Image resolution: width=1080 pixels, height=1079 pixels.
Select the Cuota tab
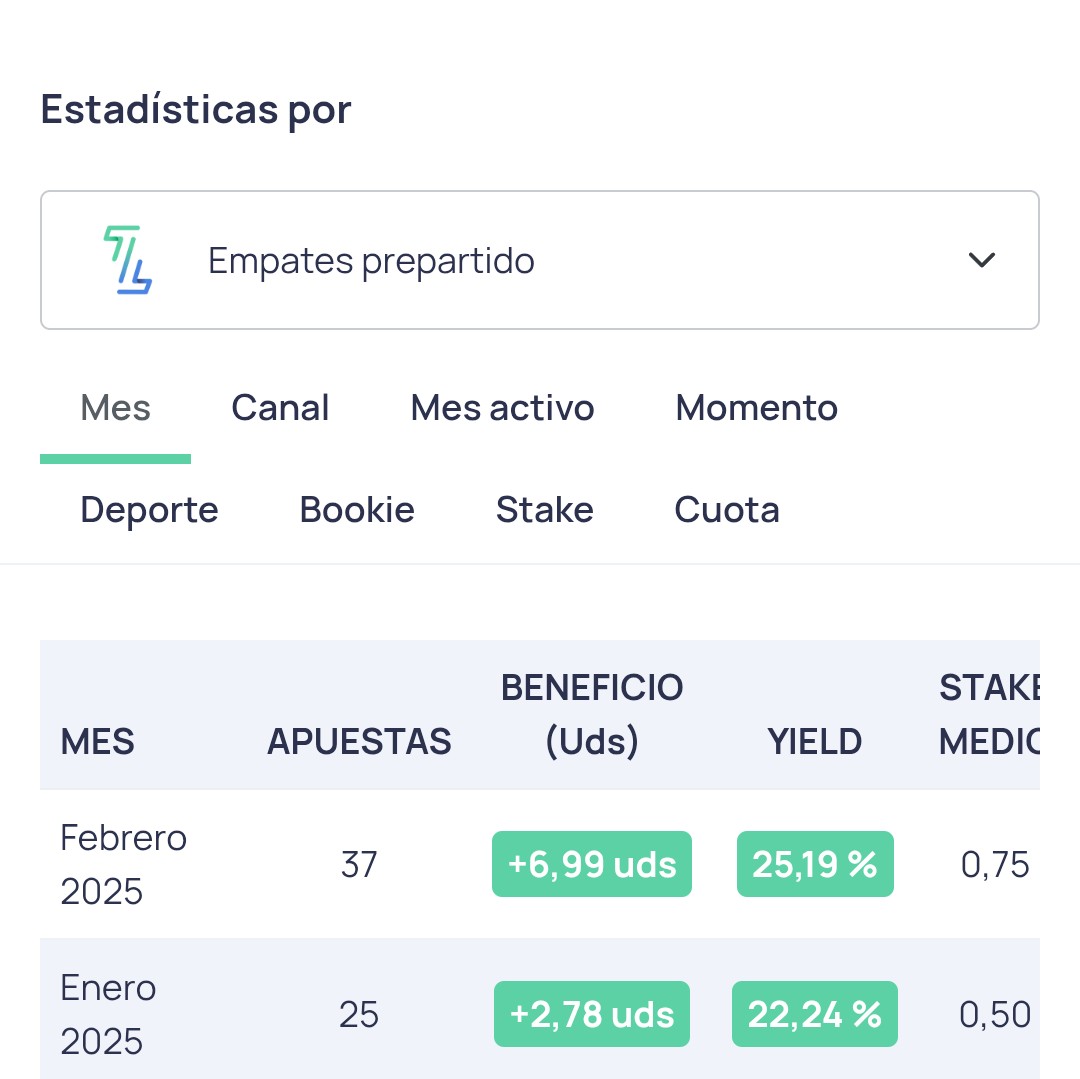point(727,510)
